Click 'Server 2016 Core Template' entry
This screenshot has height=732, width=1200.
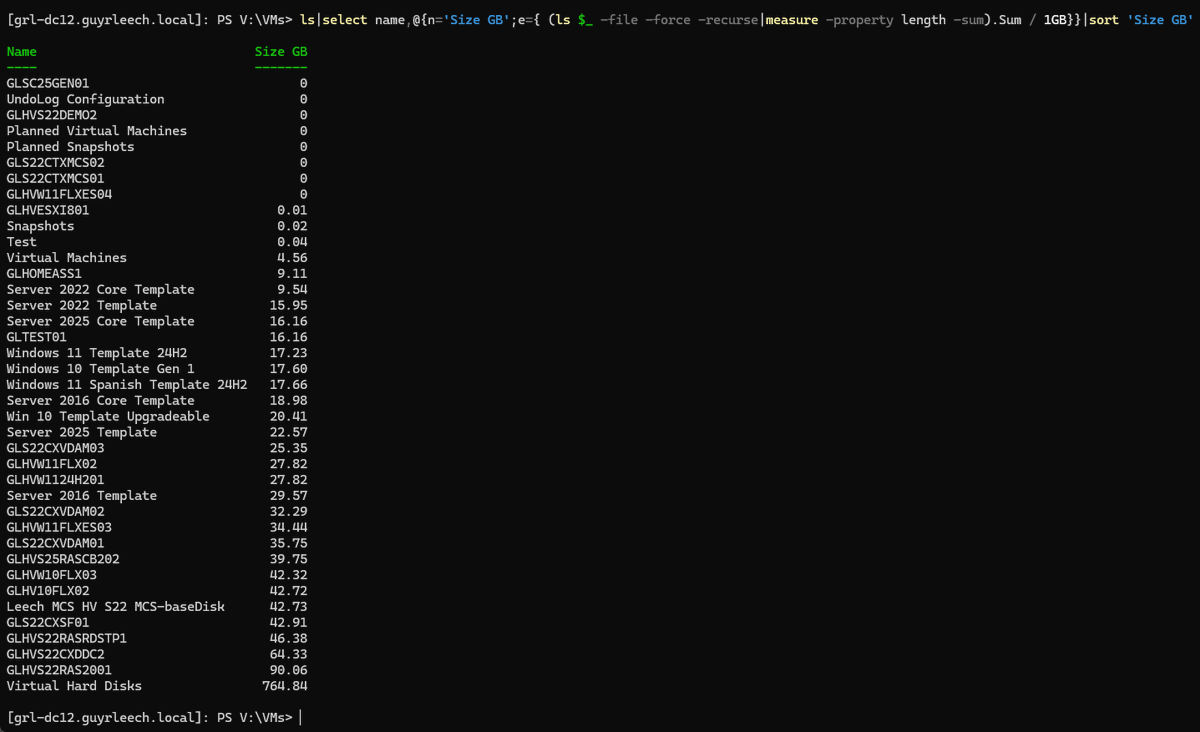pos(100,401)
